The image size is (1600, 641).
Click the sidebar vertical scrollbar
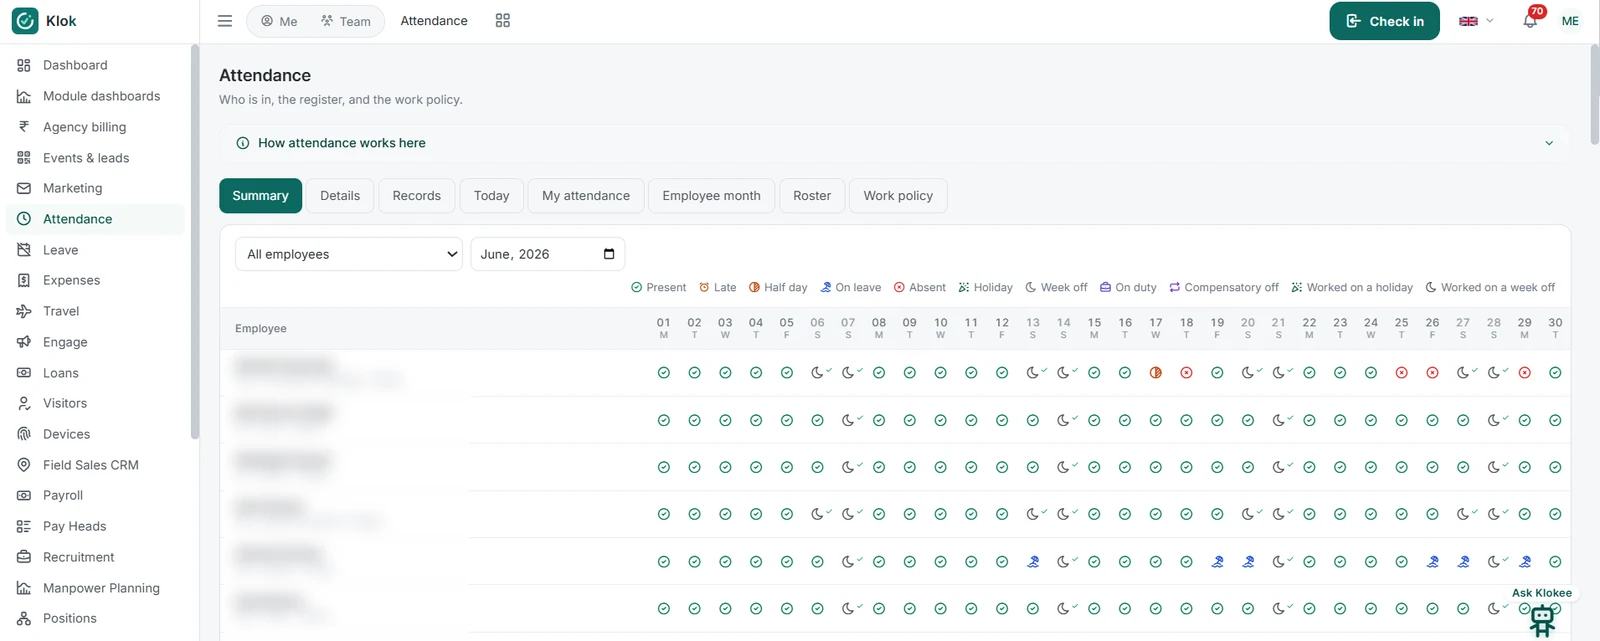(194, 240)
